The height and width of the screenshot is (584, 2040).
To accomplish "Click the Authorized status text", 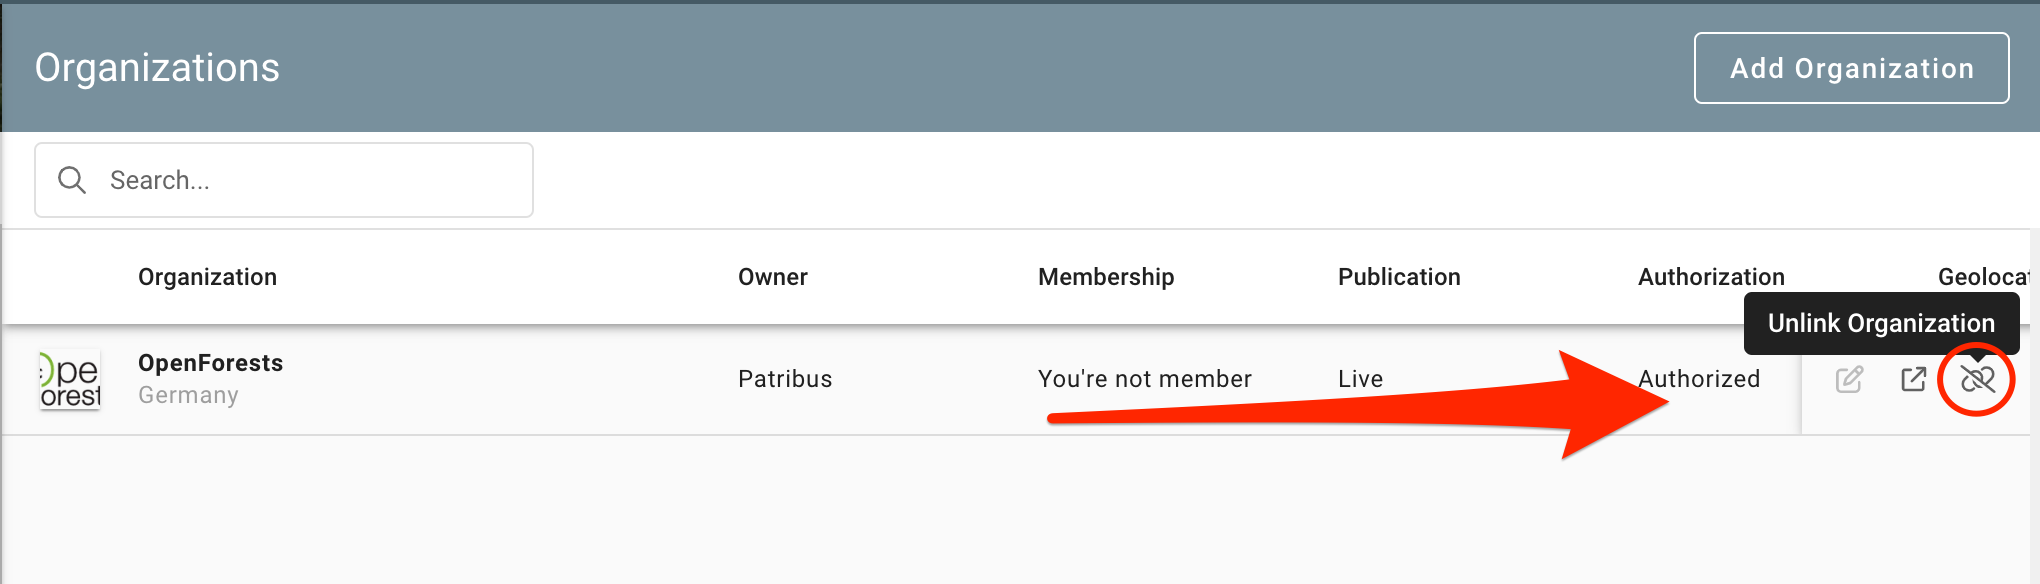I will tap(1699, 379).
